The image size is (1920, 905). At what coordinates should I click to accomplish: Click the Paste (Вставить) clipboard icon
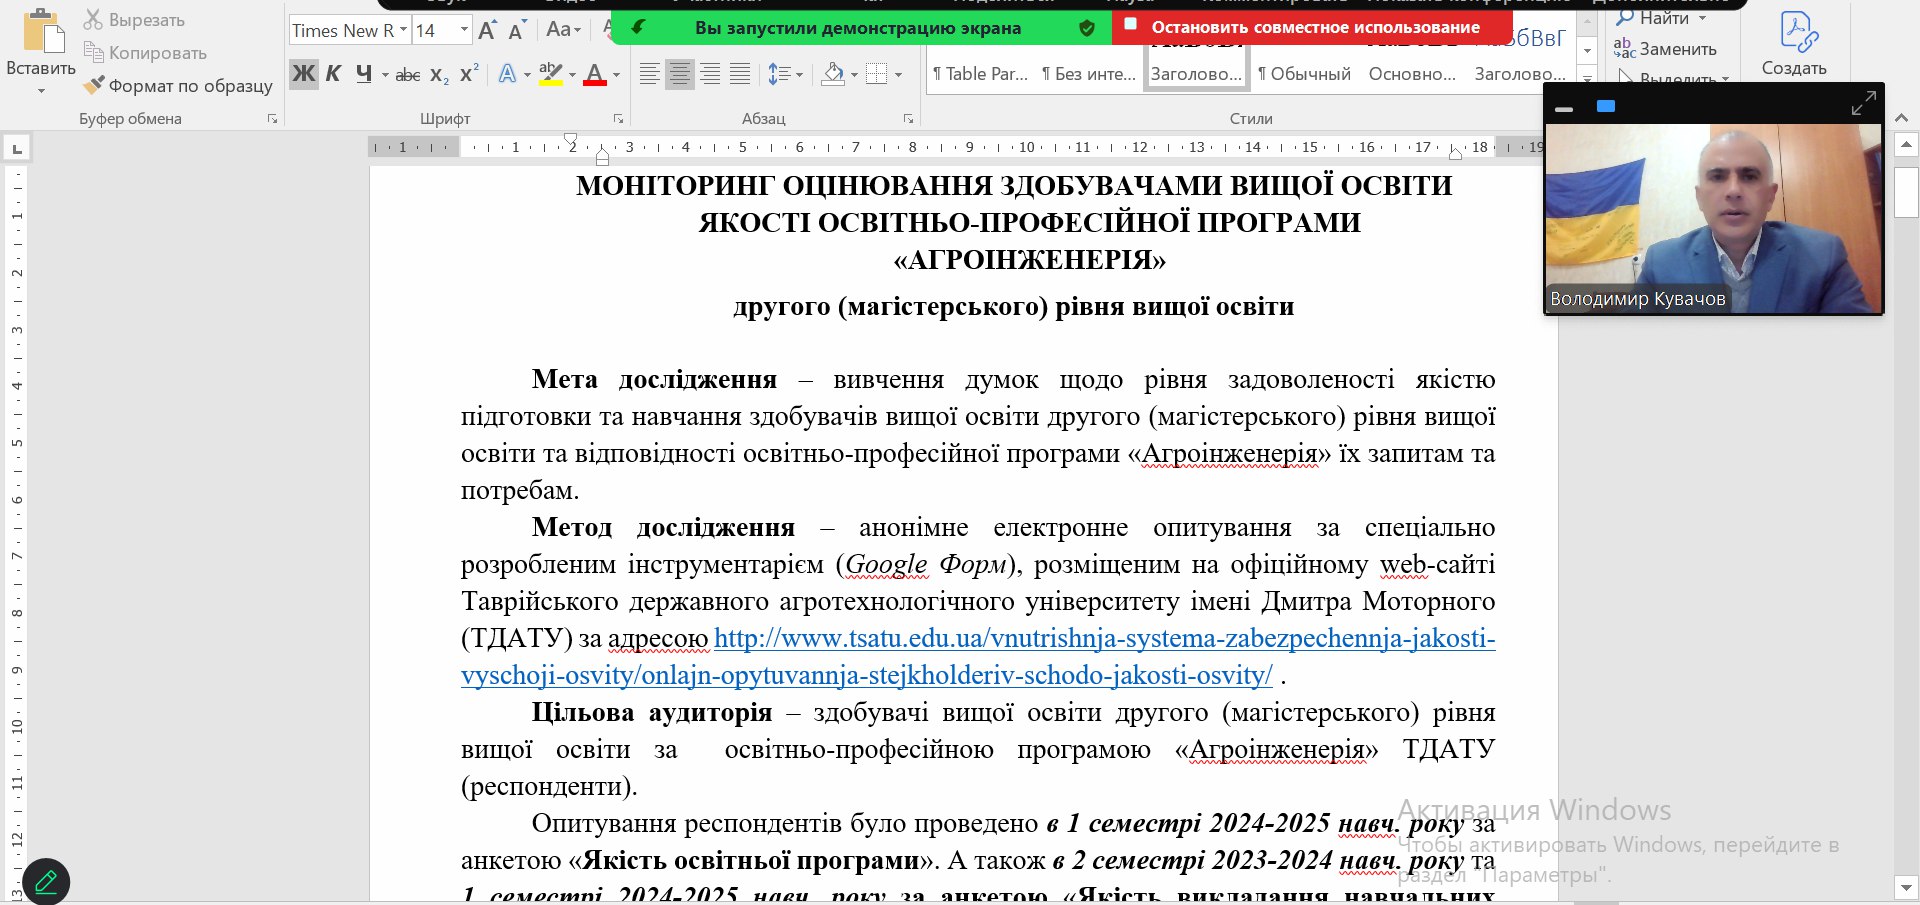click(x=43, y=30)
